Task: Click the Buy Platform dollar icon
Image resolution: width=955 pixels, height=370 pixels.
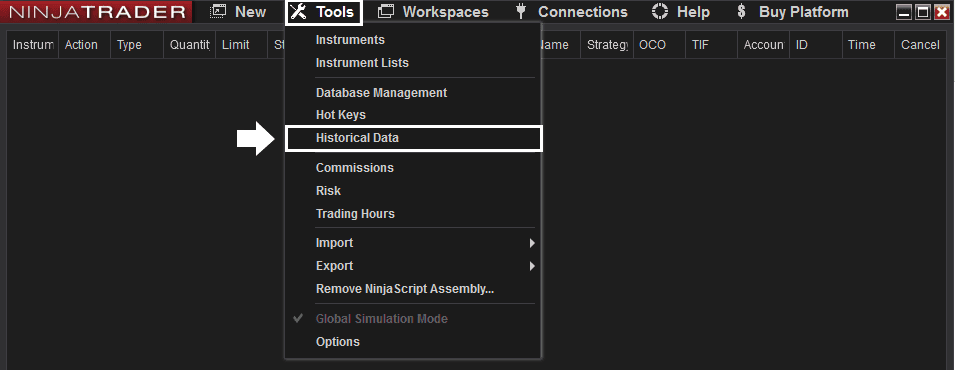Action: pyautogui.click(x=741, y=12)
